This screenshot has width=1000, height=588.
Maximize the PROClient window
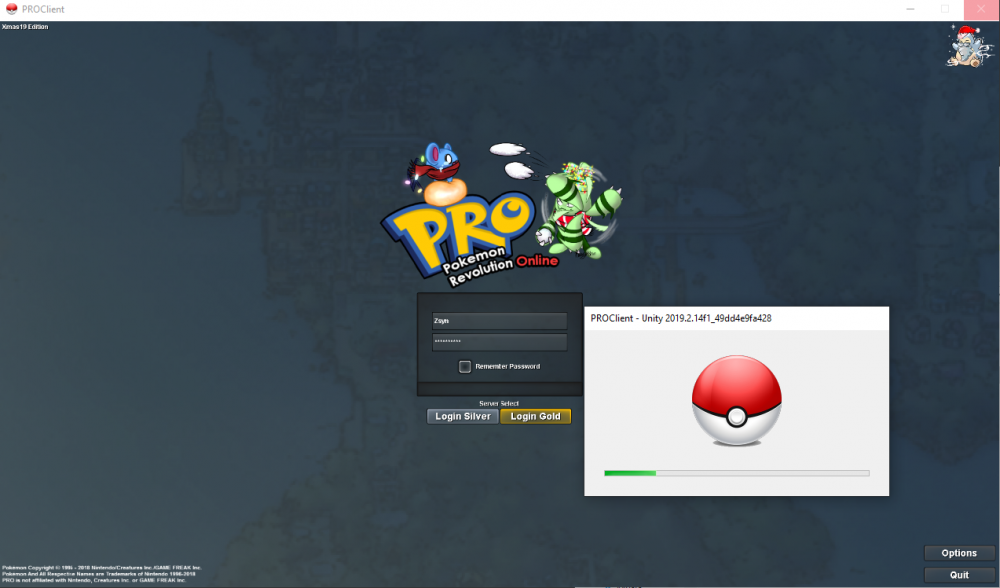point(945,9)
